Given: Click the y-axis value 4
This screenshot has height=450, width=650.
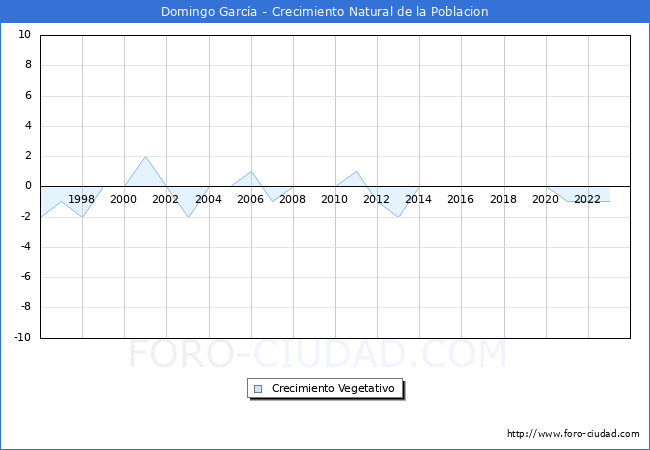Looking at the screenshot, I should click(x=28, y=125).
